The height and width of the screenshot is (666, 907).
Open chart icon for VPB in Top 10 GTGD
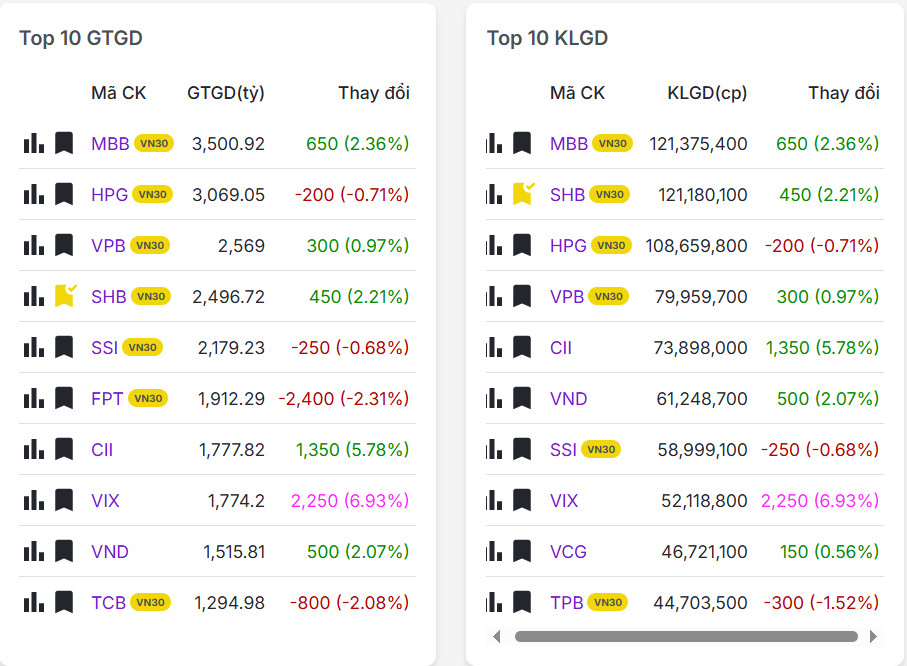coord(34,245)
